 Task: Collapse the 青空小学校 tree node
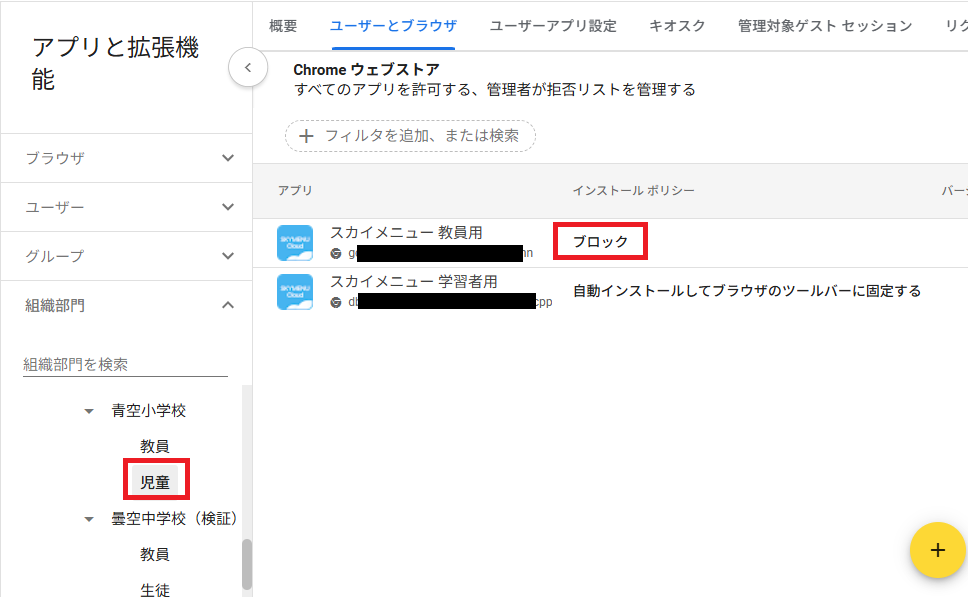[x=90, y=411]
